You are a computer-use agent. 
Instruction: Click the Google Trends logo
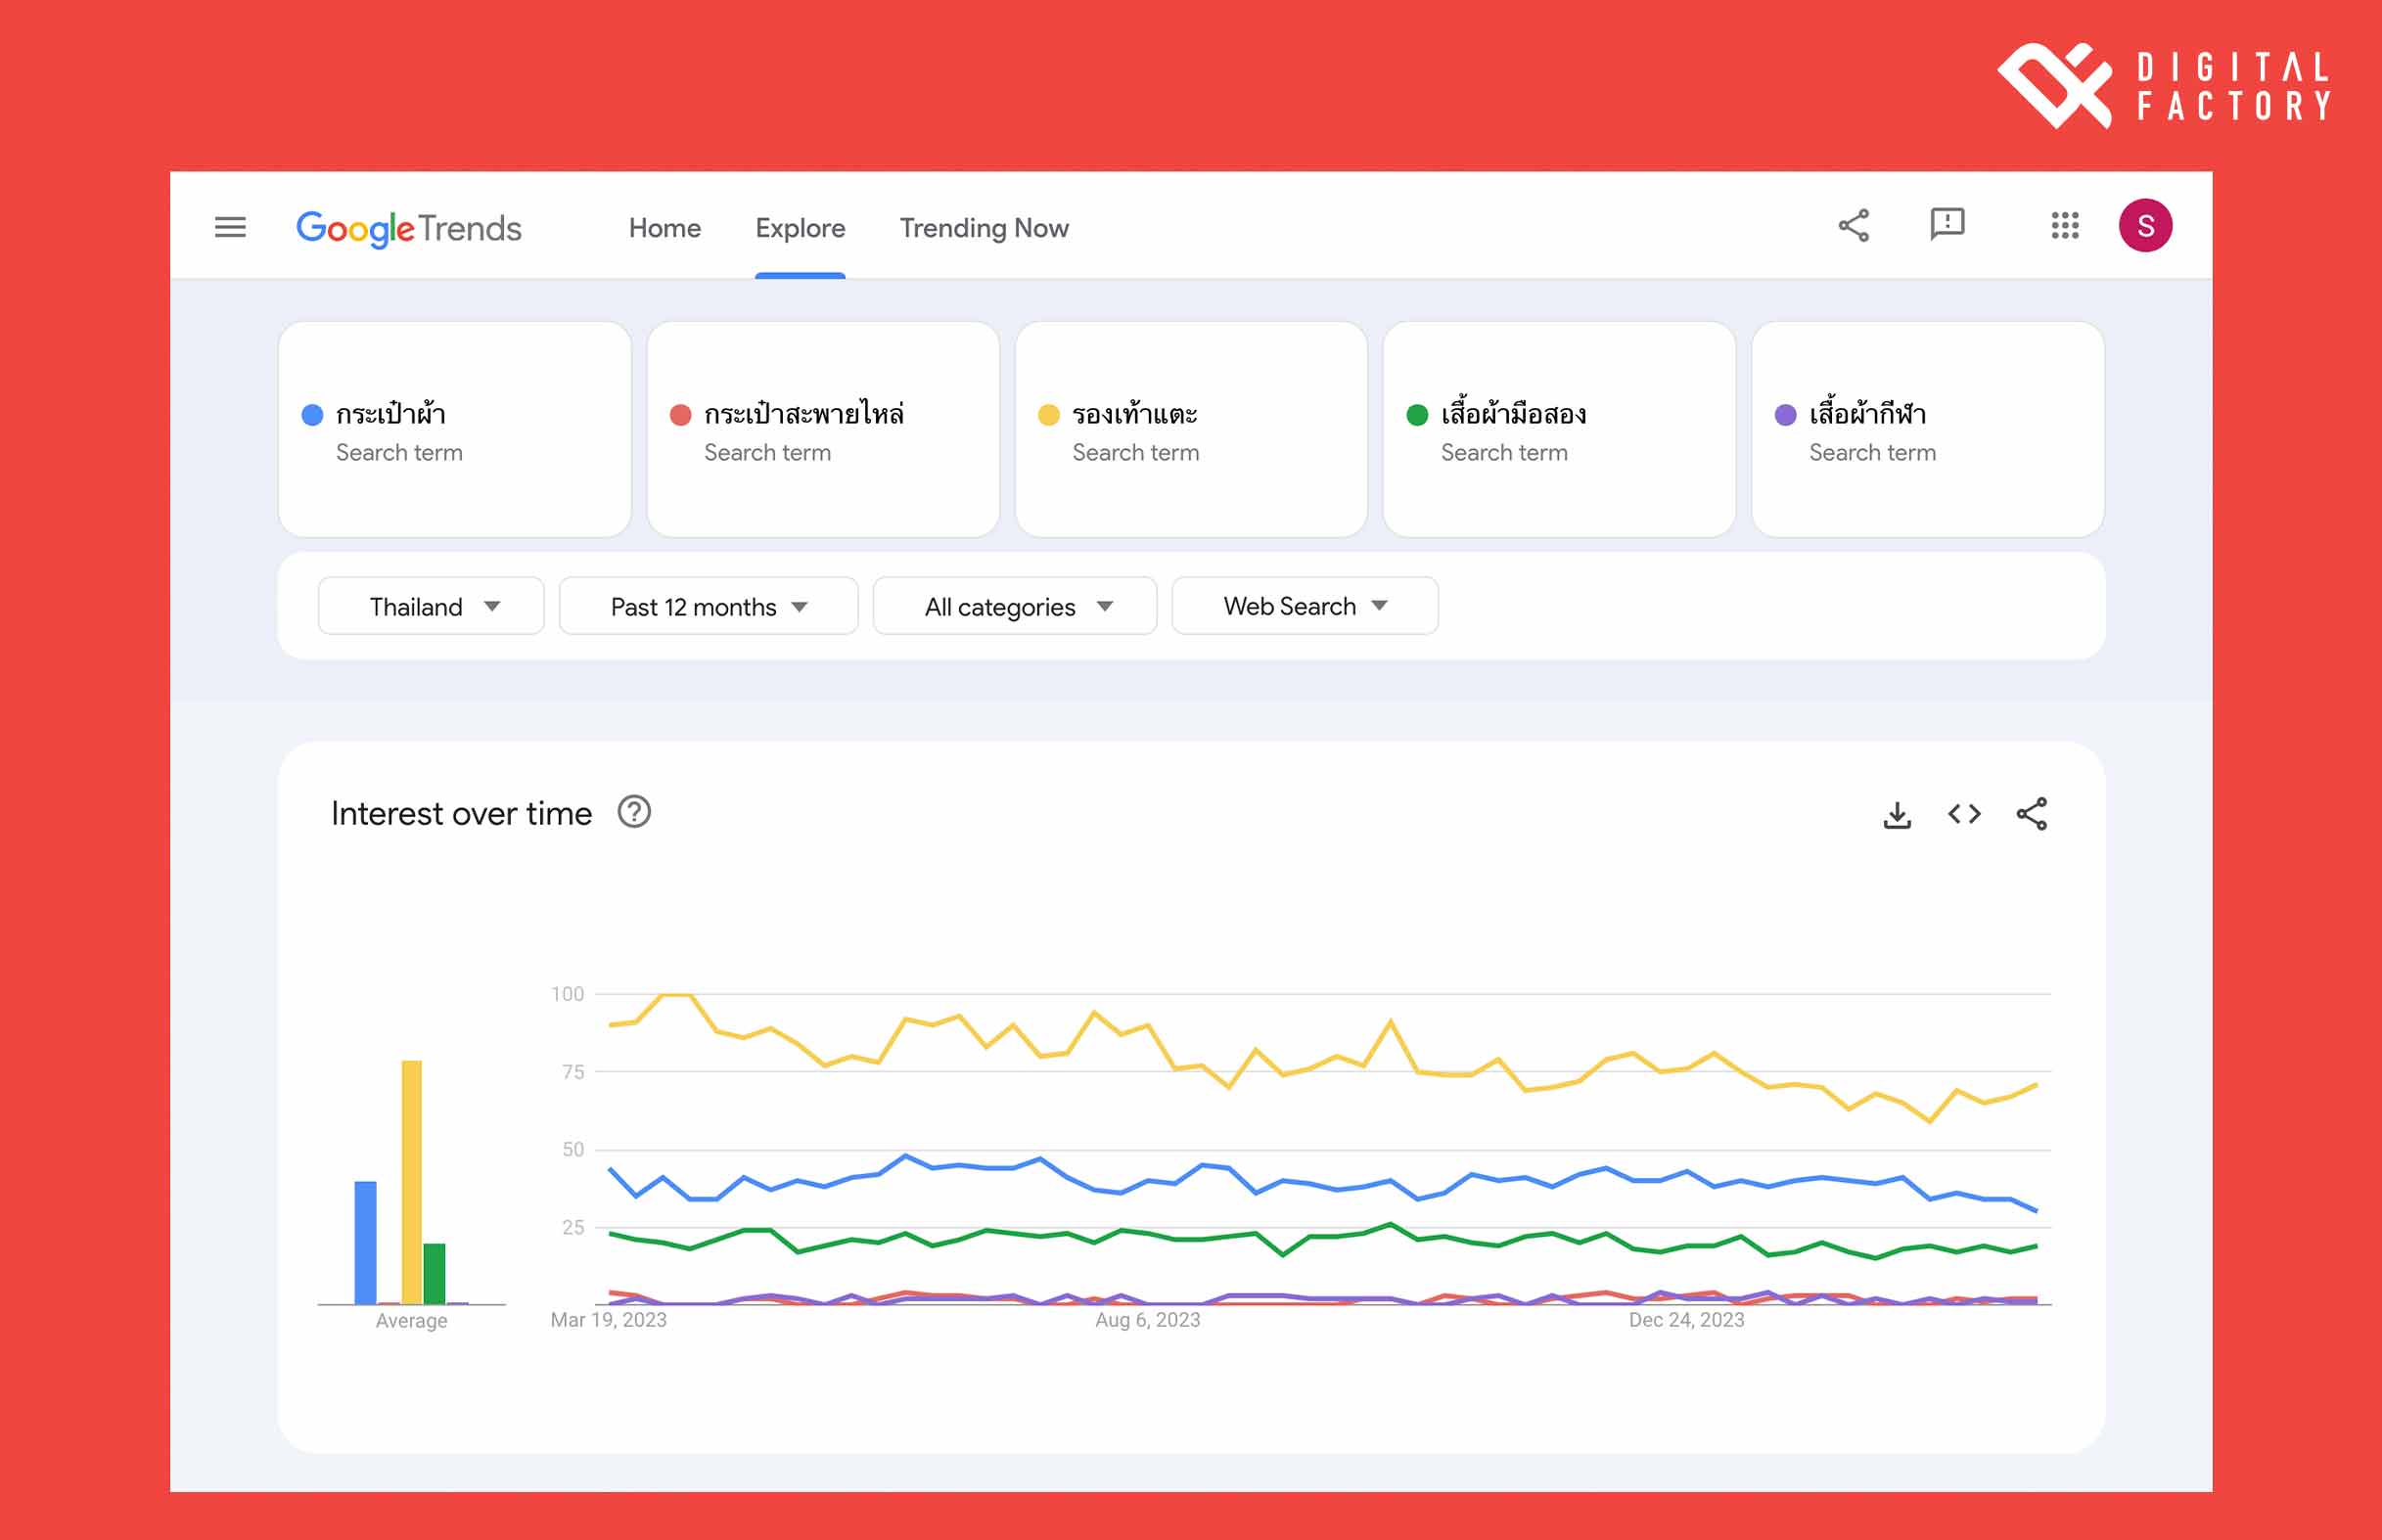pos(409,228)
